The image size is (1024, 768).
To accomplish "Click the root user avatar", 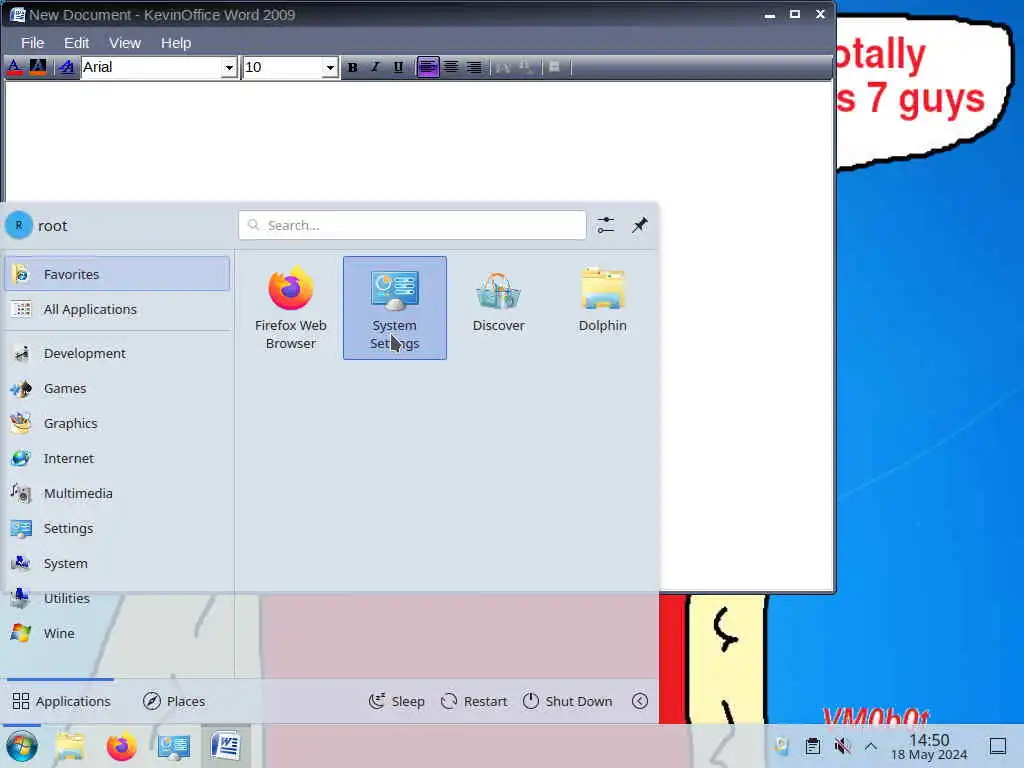I will coord(19,225).
